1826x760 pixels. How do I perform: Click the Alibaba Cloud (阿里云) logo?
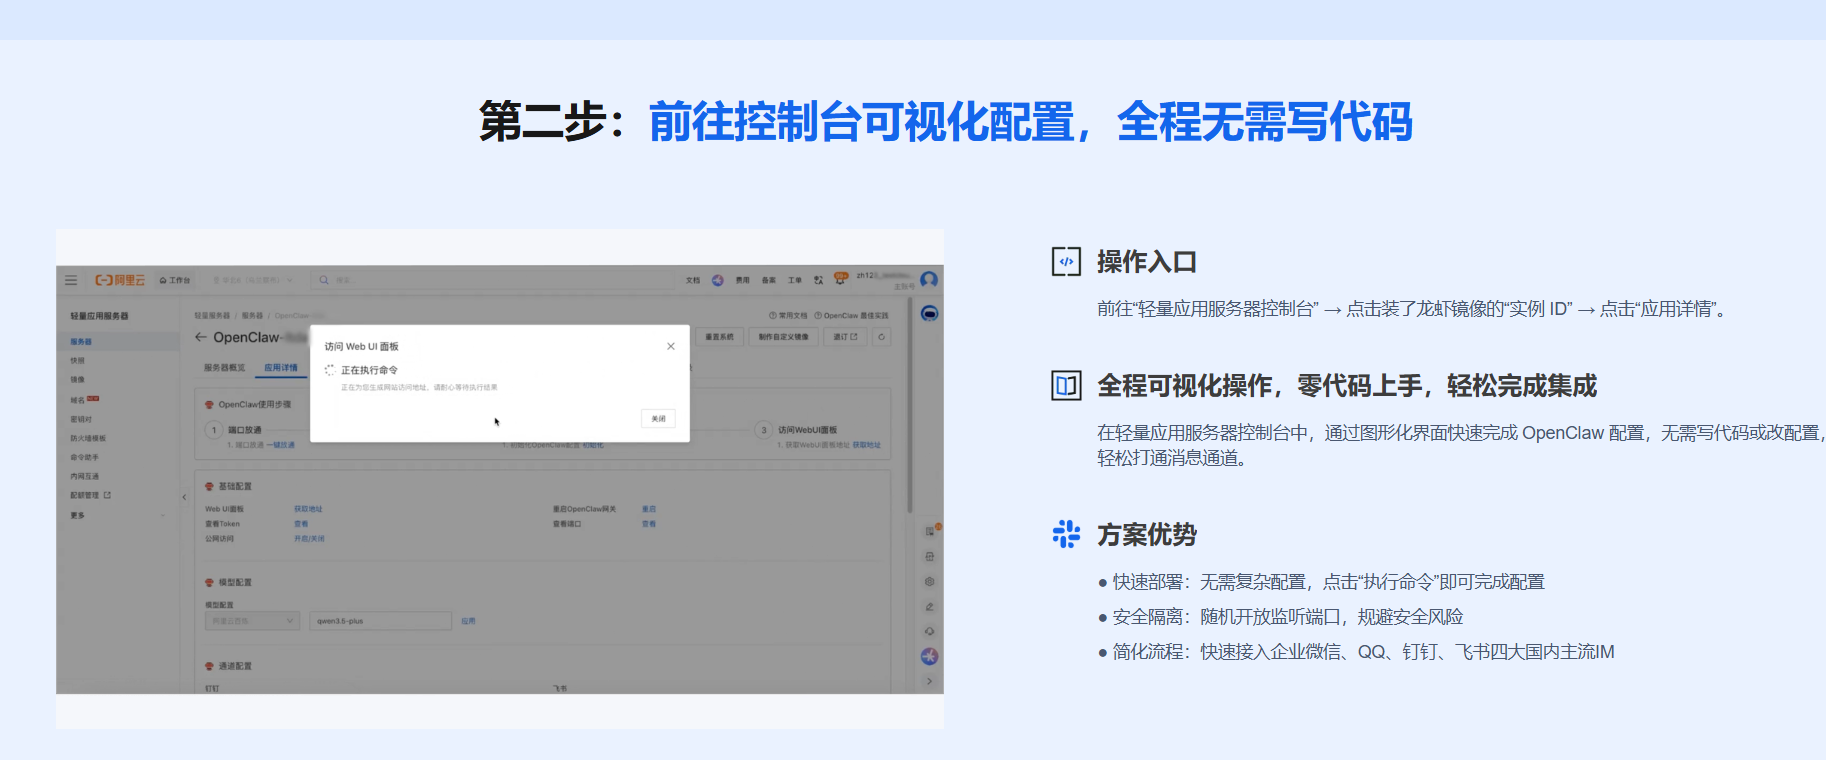coord(120,280)
